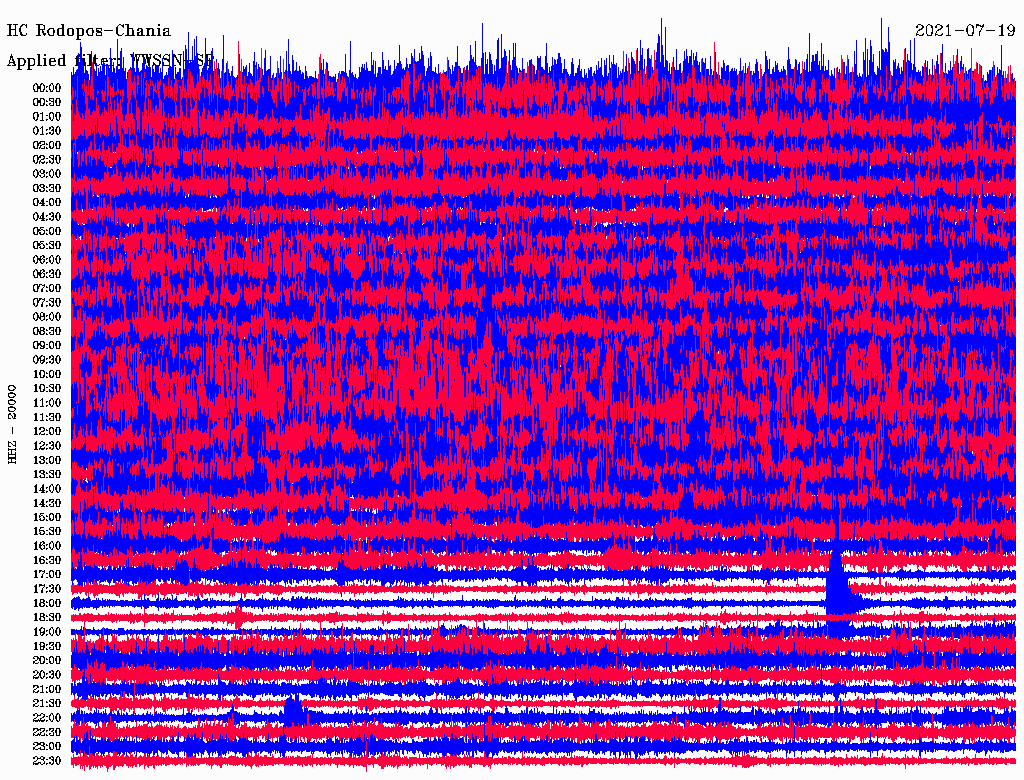Click the large blue seismic event spike
This screenshot has height=780, width=1024.
click(837, 585)
